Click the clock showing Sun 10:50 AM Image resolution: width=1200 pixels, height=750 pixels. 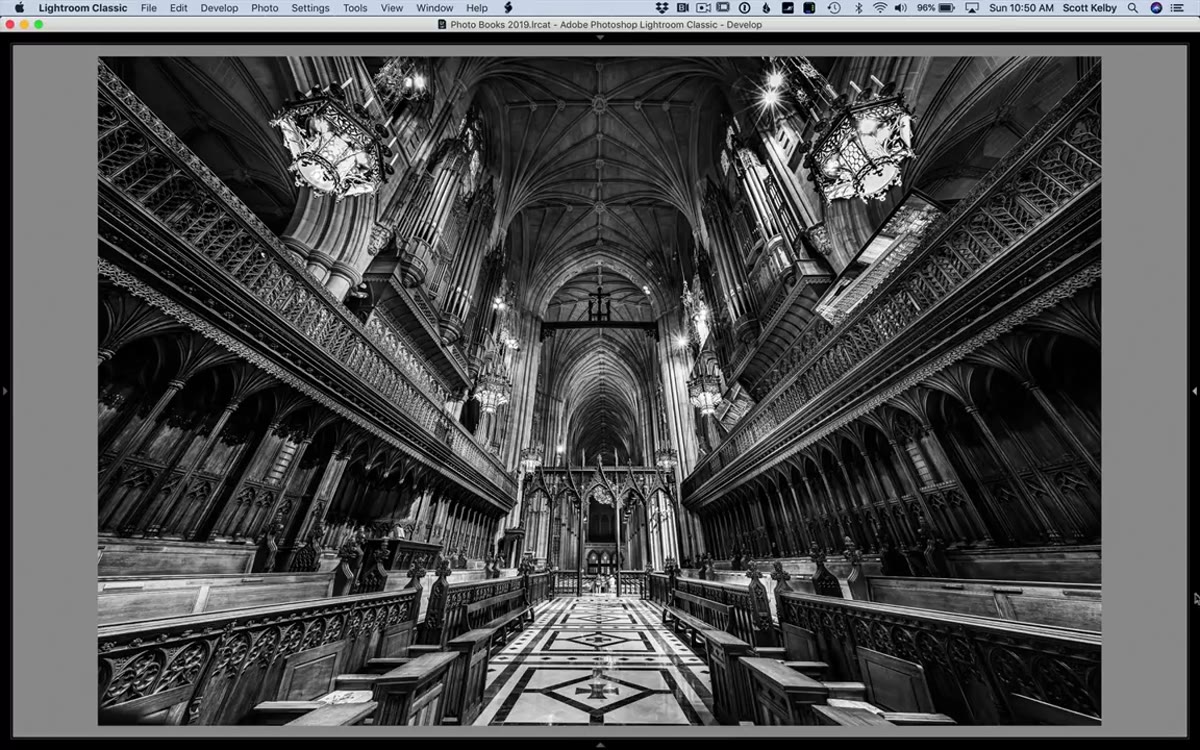[x=1021, y=8]
